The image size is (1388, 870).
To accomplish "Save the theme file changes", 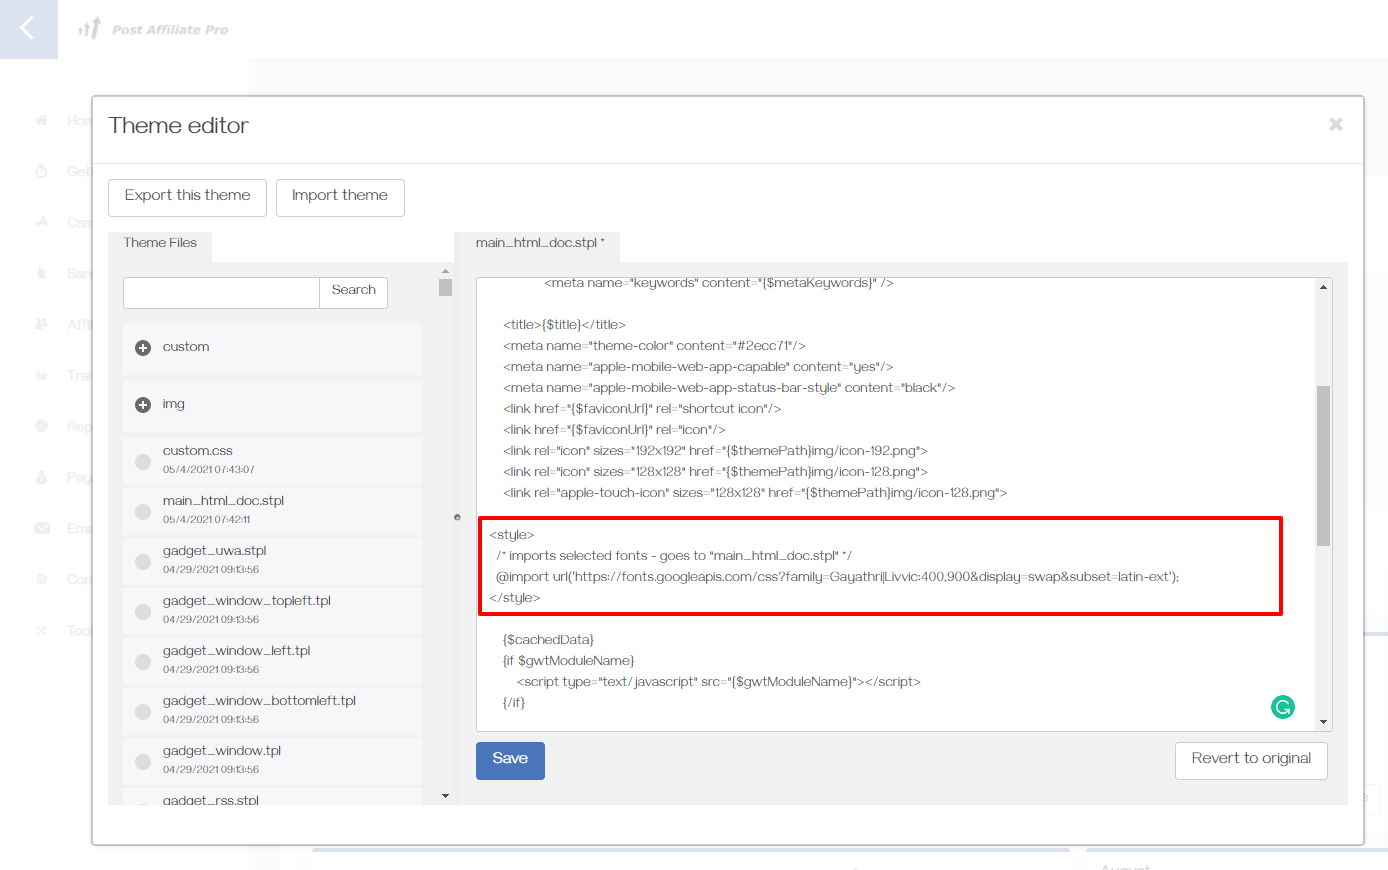I will pos(510,760).
